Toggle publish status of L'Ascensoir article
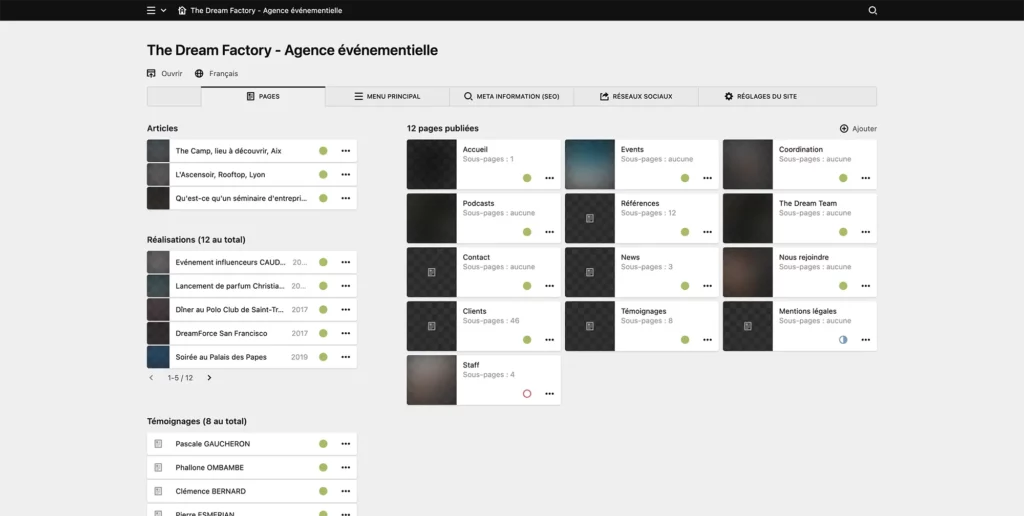Viewport: 1024px width, 516px height. [323, 174]
